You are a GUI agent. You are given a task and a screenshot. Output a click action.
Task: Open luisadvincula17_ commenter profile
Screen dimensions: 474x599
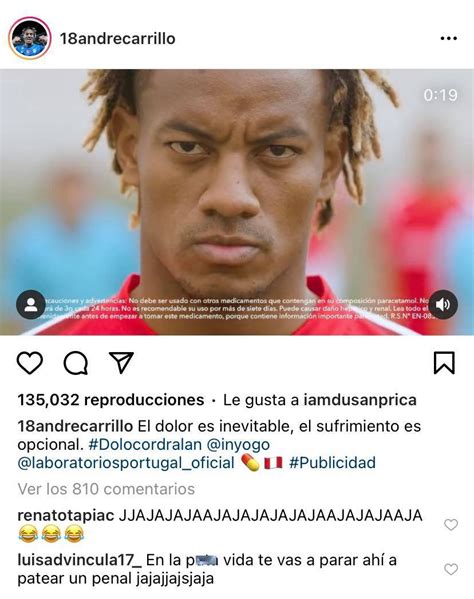79,560
